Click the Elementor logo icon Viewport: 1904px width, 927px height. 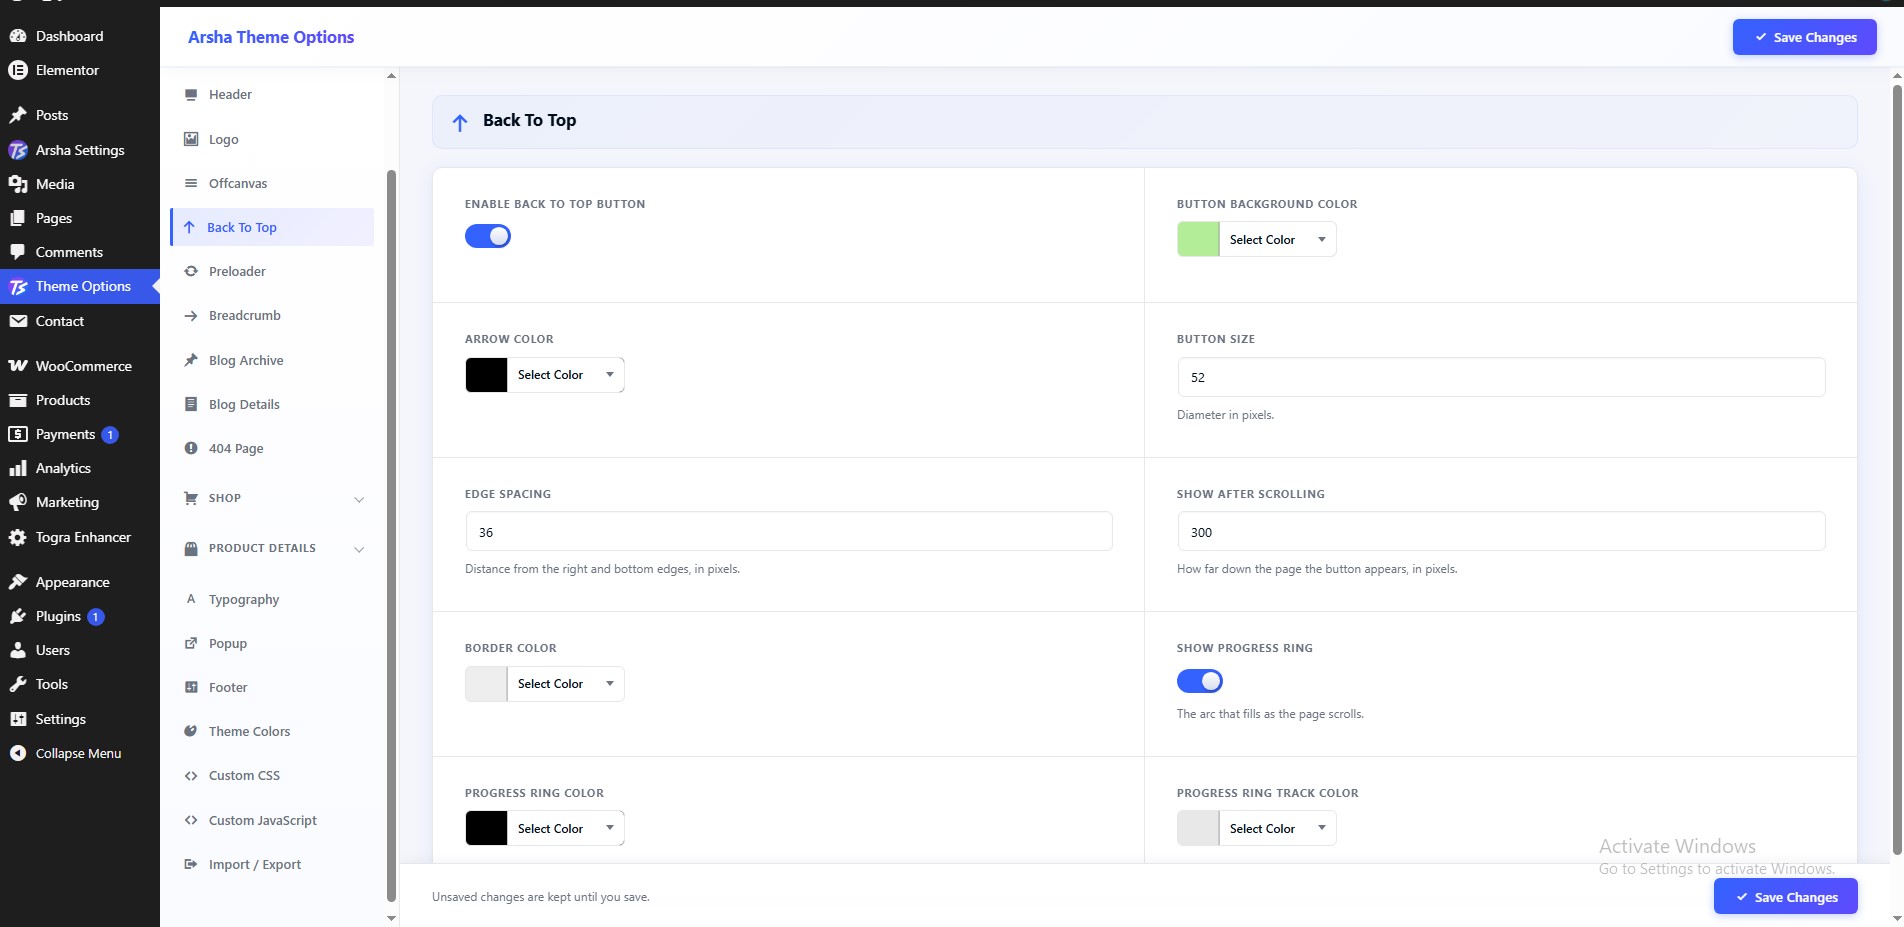18,70
